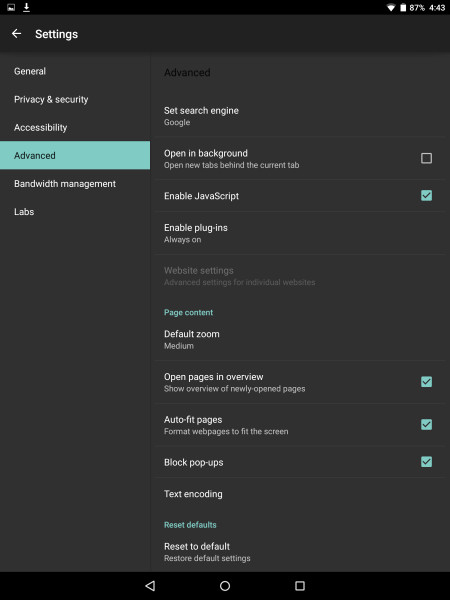This screenshot has height=600, width=450.
Task: Tap the Android back navigation triangle
Action: (x=150, y=585)
